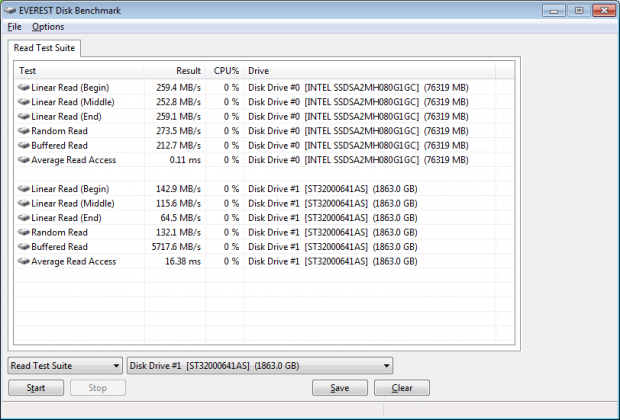
Task: Click the drive icon for Disk #1 Linear Read (Middle)
Action: tap(24, 203)
